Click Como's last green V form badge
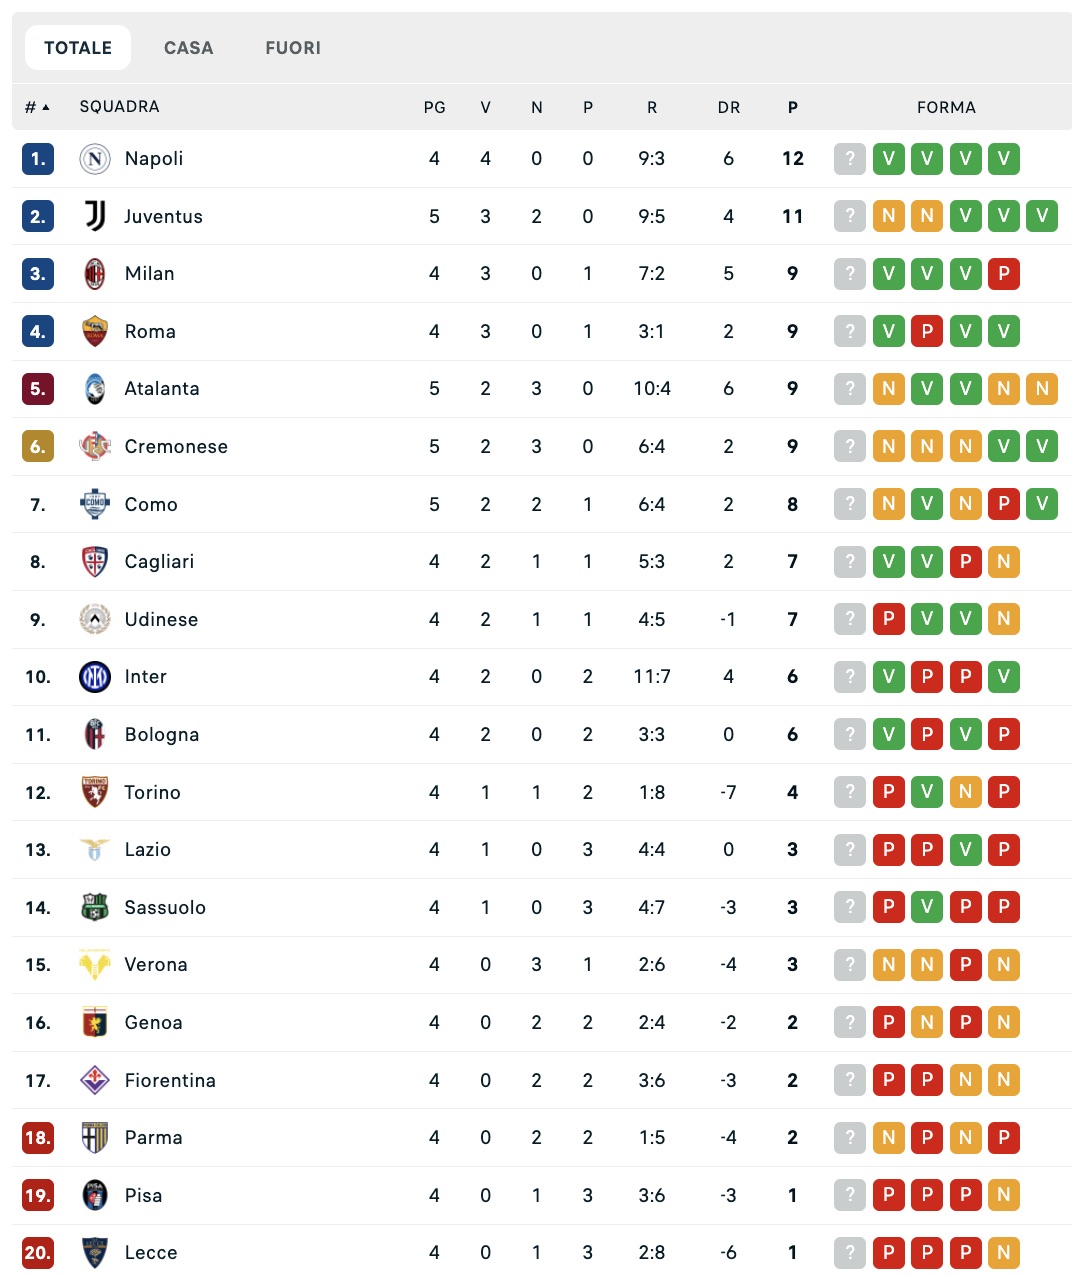Viewport: 1072px width, 1276px height. coord(1042,504)
